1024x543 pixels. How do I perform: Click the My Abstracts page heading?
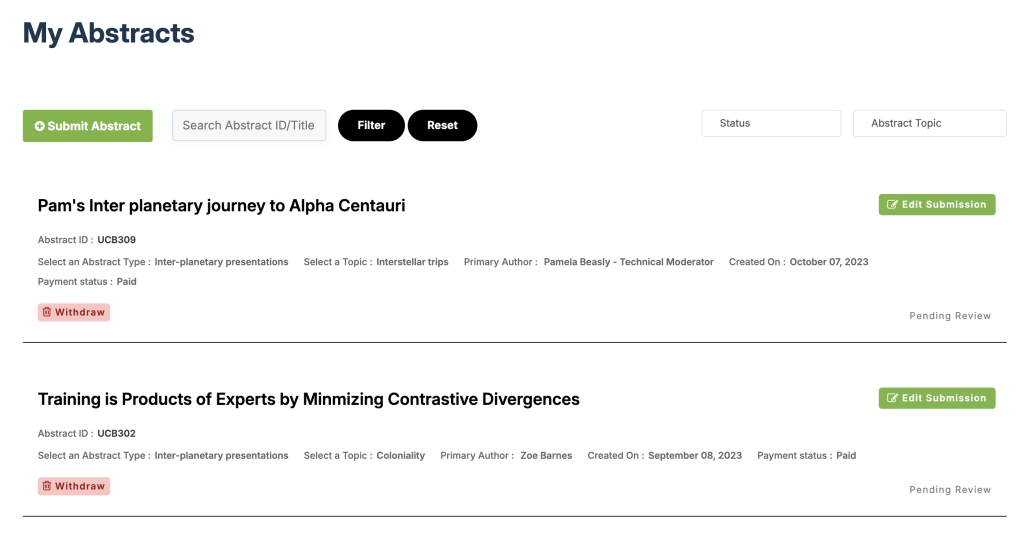108,33
